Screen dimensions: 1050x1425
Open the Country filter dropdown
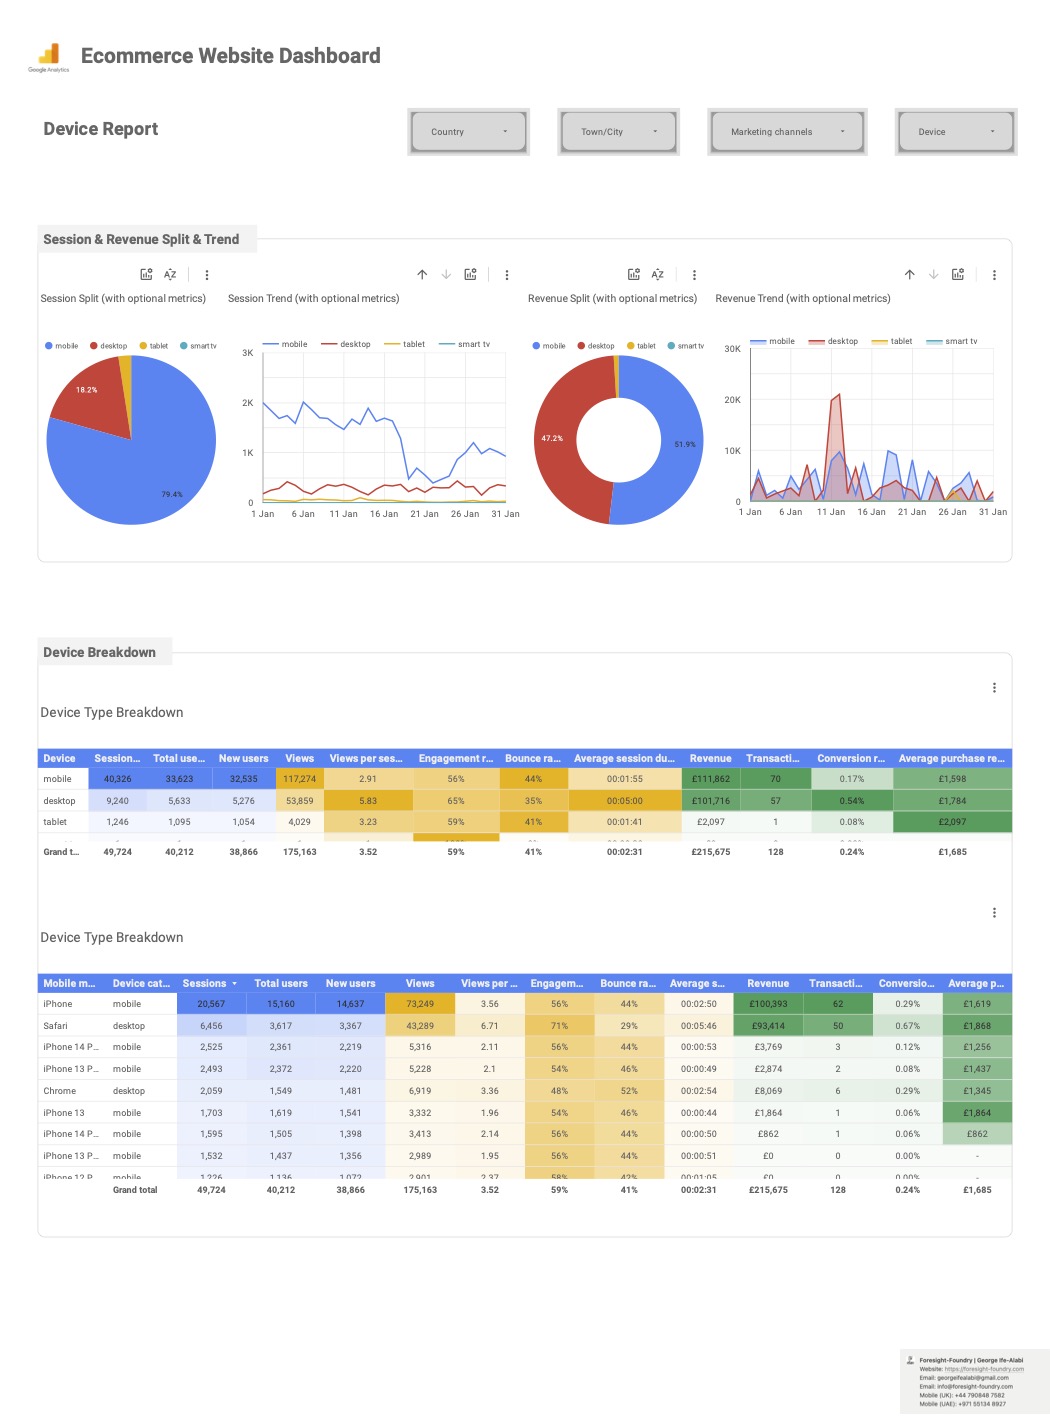point(467,131)
